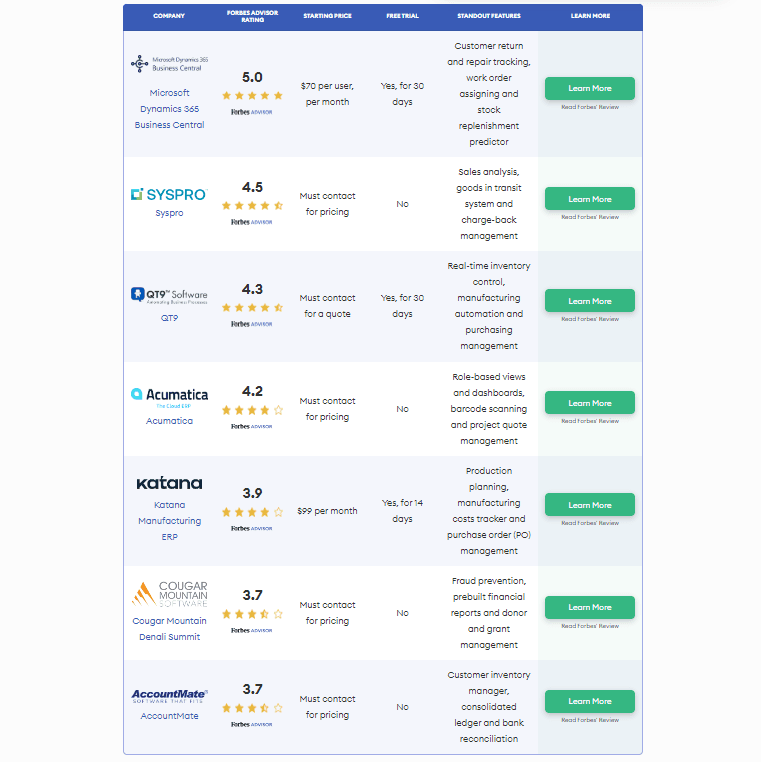Click the AccountMate logo
The image size is (761, 762).
(169, 696)
